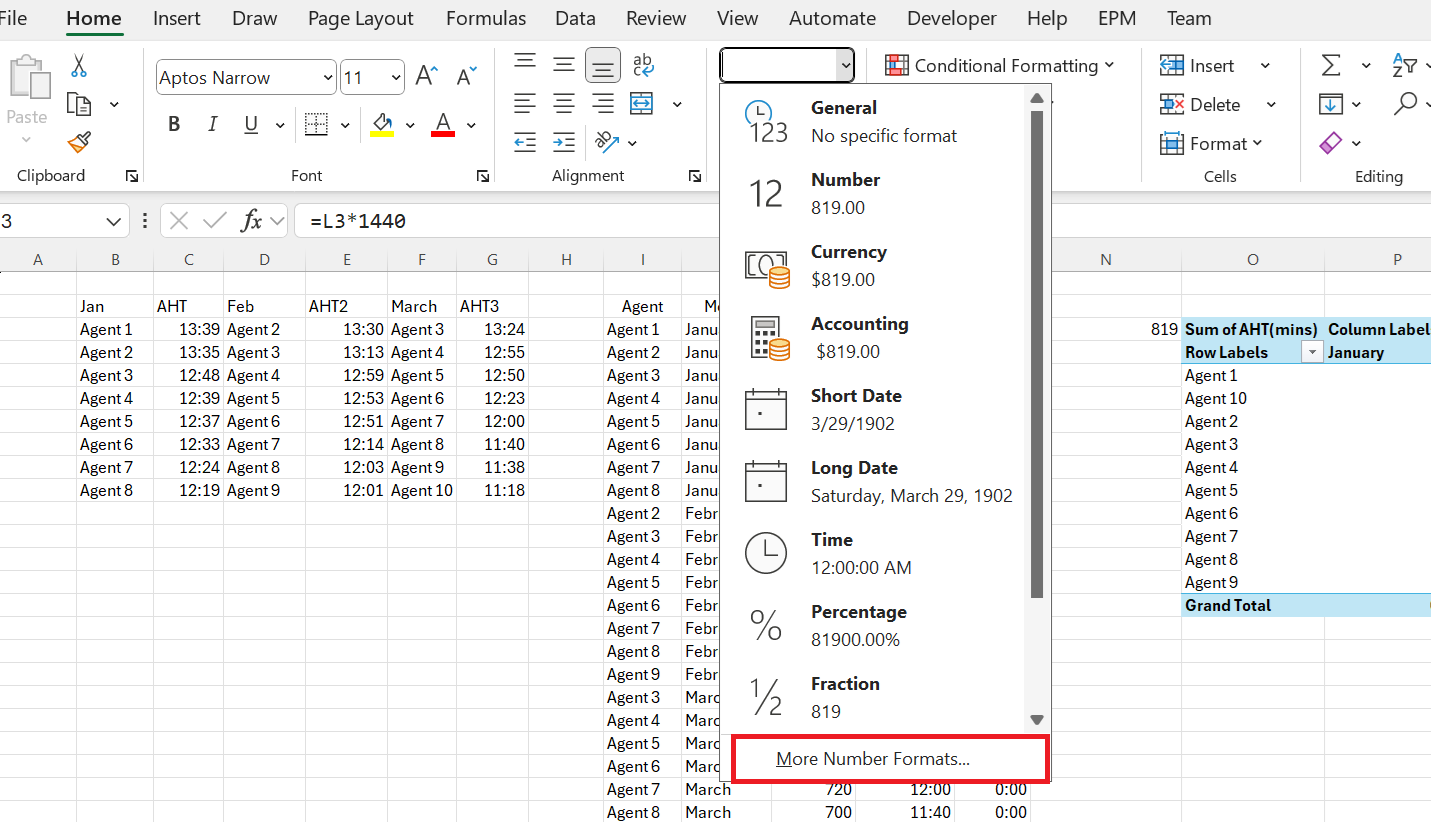Screen dimensions: 1431x822
Task: Open the Font Color dropdown arrow
Action: pyautogui.click(x=471, y=126)
